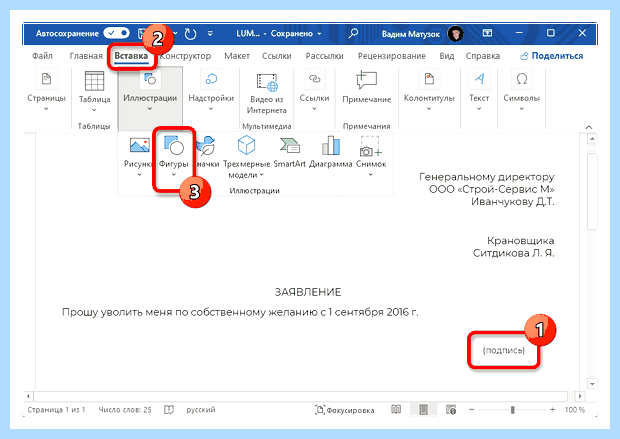Insert a Диаграмма chart
The width and height of the screenshot is (620, 439).
click(x=331, y=152)
